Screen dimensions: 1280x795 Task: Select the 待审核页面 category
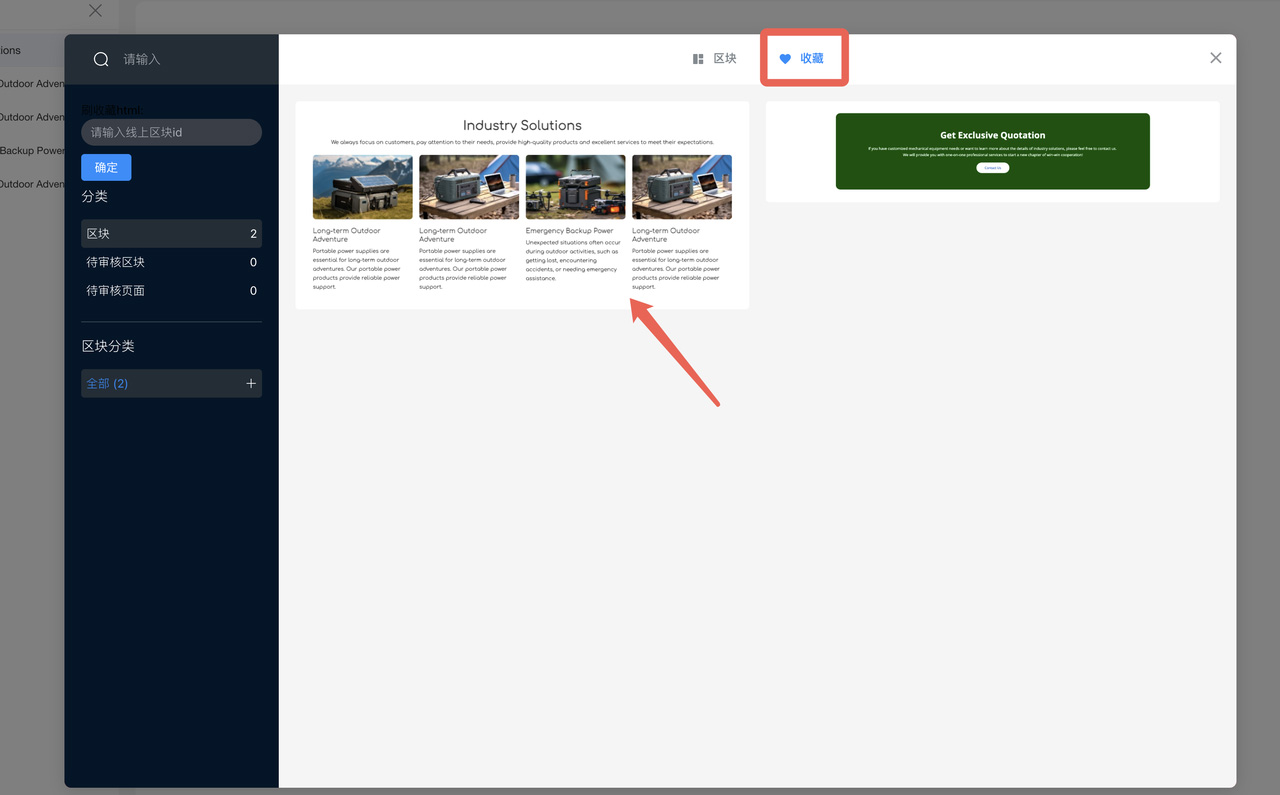click(x=171, y=290)
